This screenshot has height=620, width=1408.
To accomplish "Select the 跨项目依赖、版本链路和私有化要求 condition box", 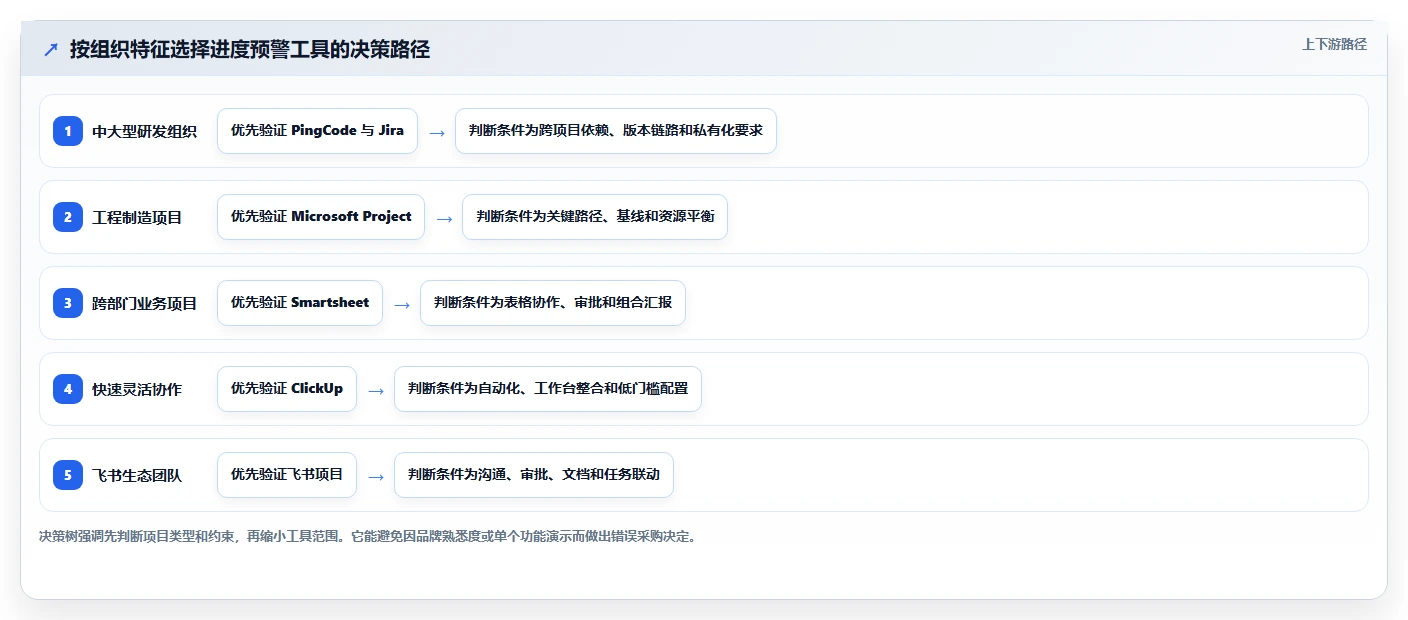I will [x=616, y=131].
